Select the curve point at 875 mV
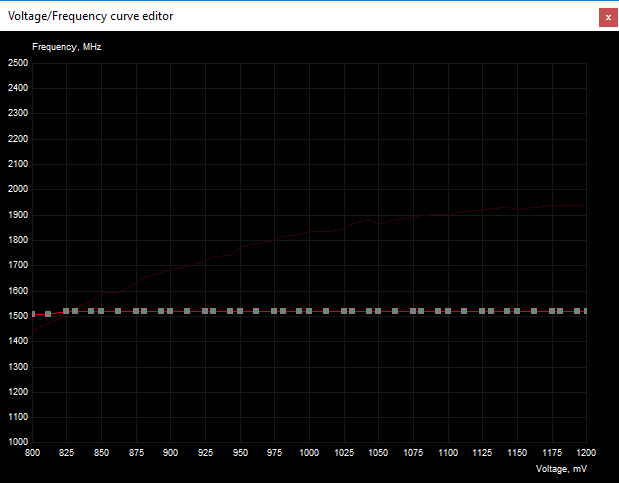 coord(136,311)
